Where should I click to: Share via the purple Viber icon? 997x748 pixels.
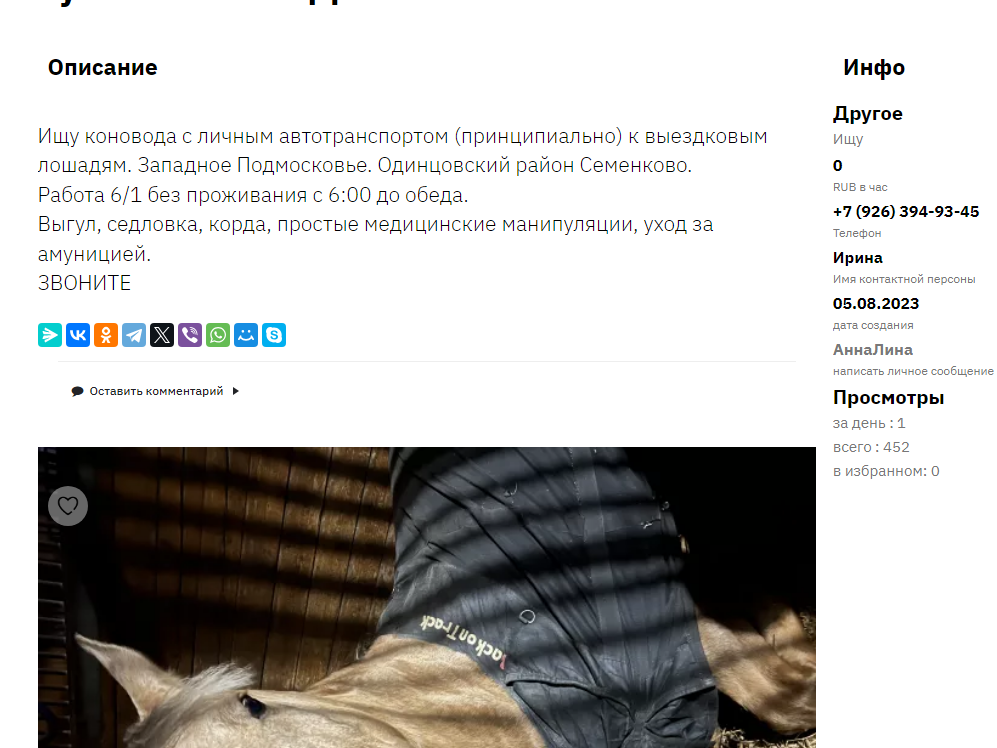point(189,335)
